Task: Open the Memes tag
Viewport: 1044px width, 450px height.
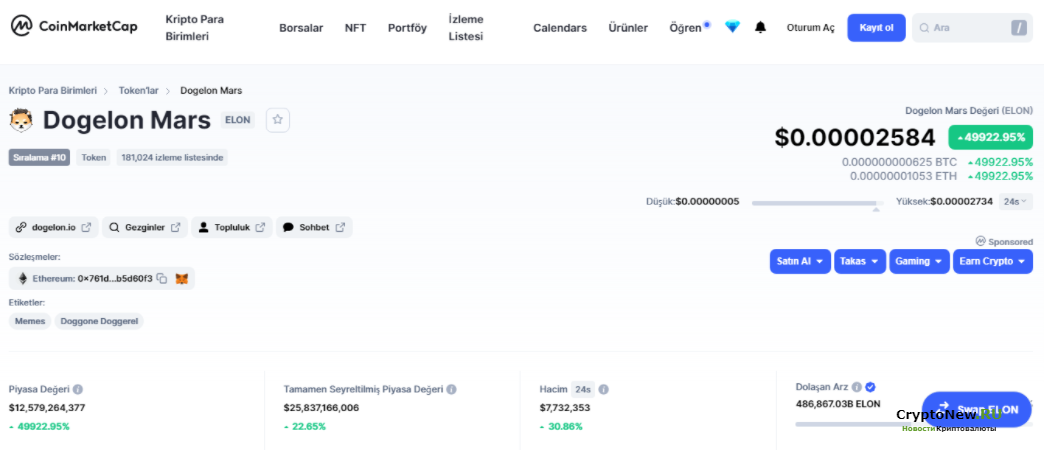Action: click(x=30, y=321)
